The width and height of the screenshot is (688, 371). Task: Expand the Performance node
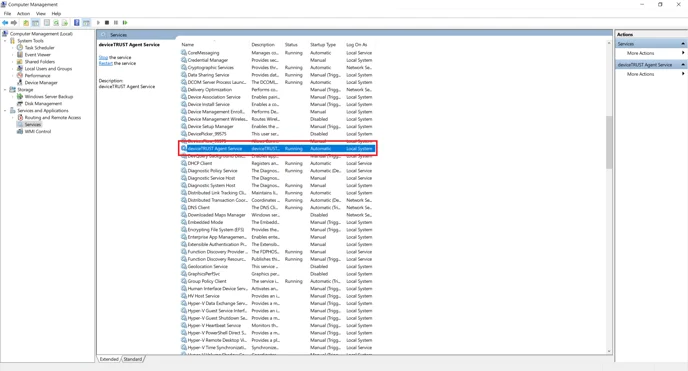coord(13,75)
